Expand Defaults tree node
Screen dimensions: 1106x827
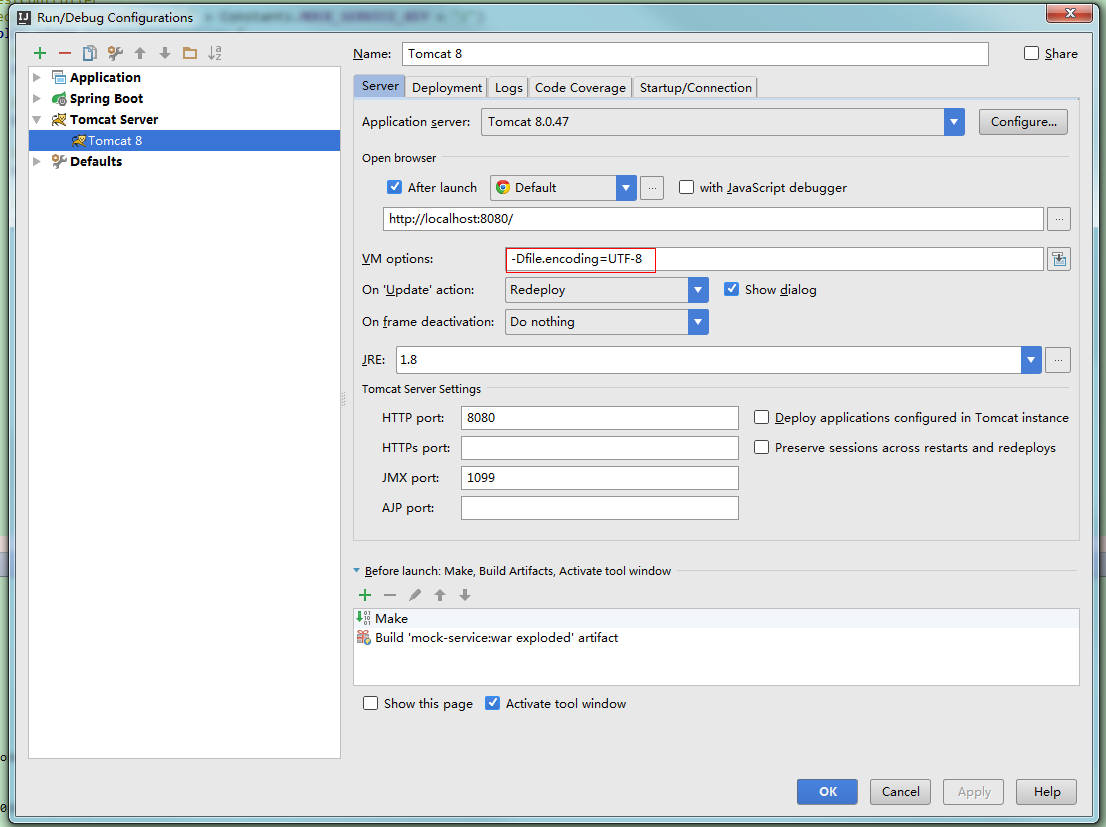point(37,162)
